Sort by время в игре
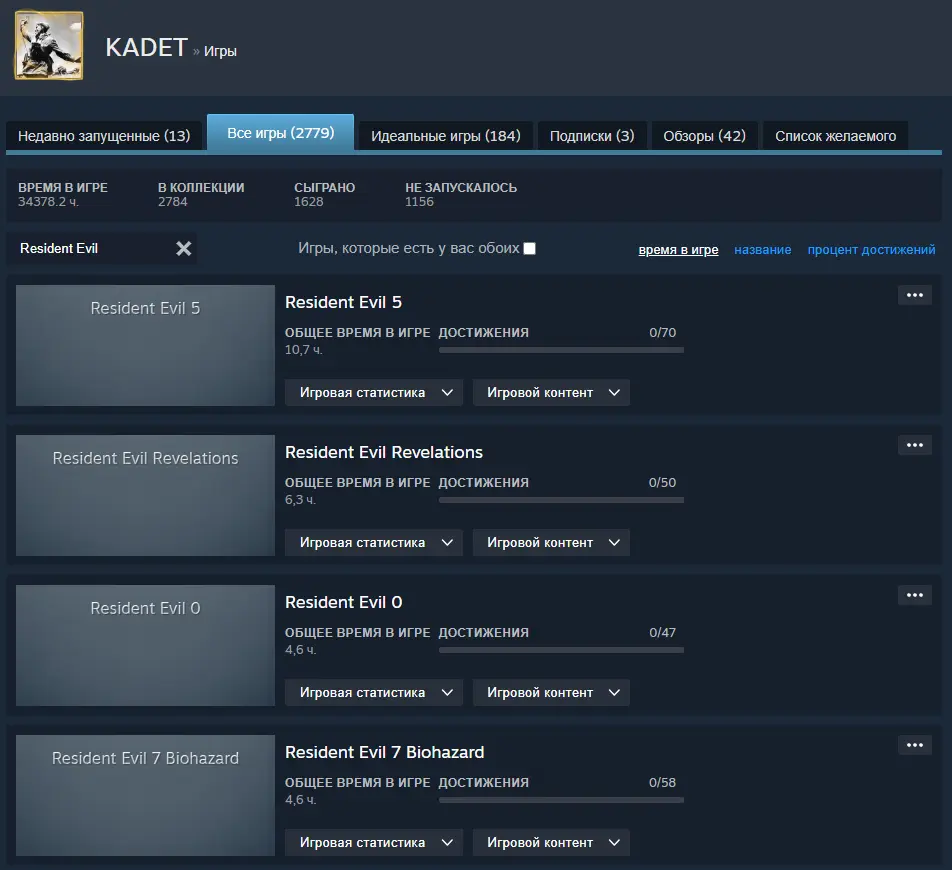 click(x=678, y=250)
